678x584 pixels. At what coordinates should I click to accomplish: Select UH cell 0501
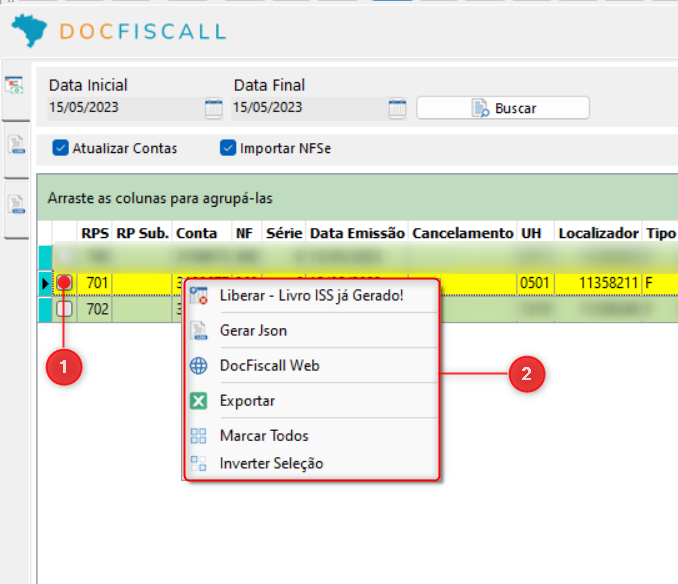(535, 283)
